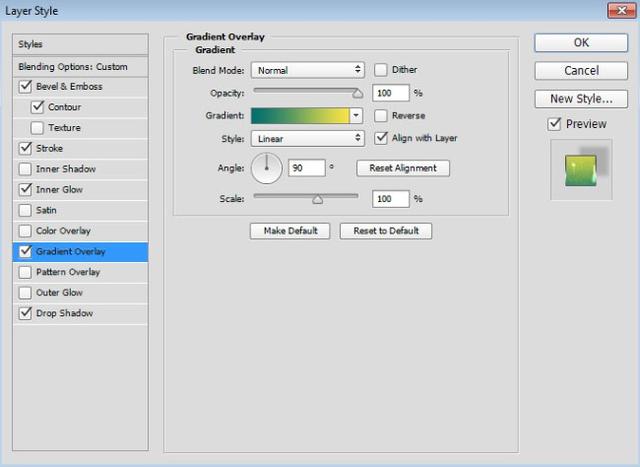Viewport: 640px width, 467px height.
Task: Click the Angle input field
Action: [306, 168]
